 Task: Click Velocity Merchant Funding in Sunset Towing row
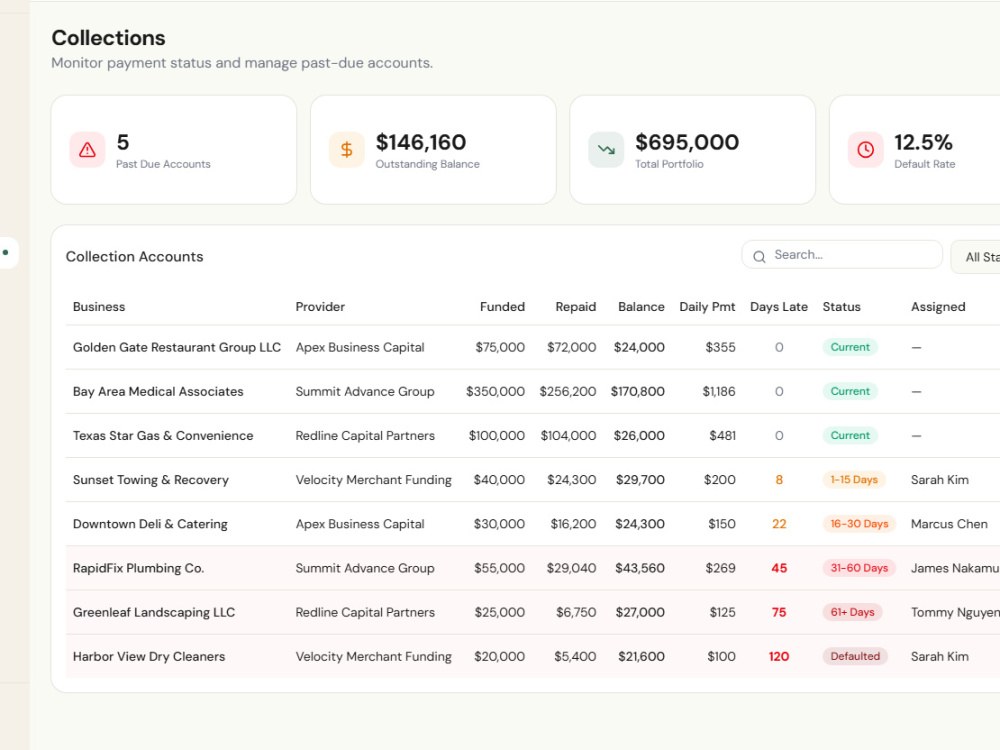[x=373, y=480]
